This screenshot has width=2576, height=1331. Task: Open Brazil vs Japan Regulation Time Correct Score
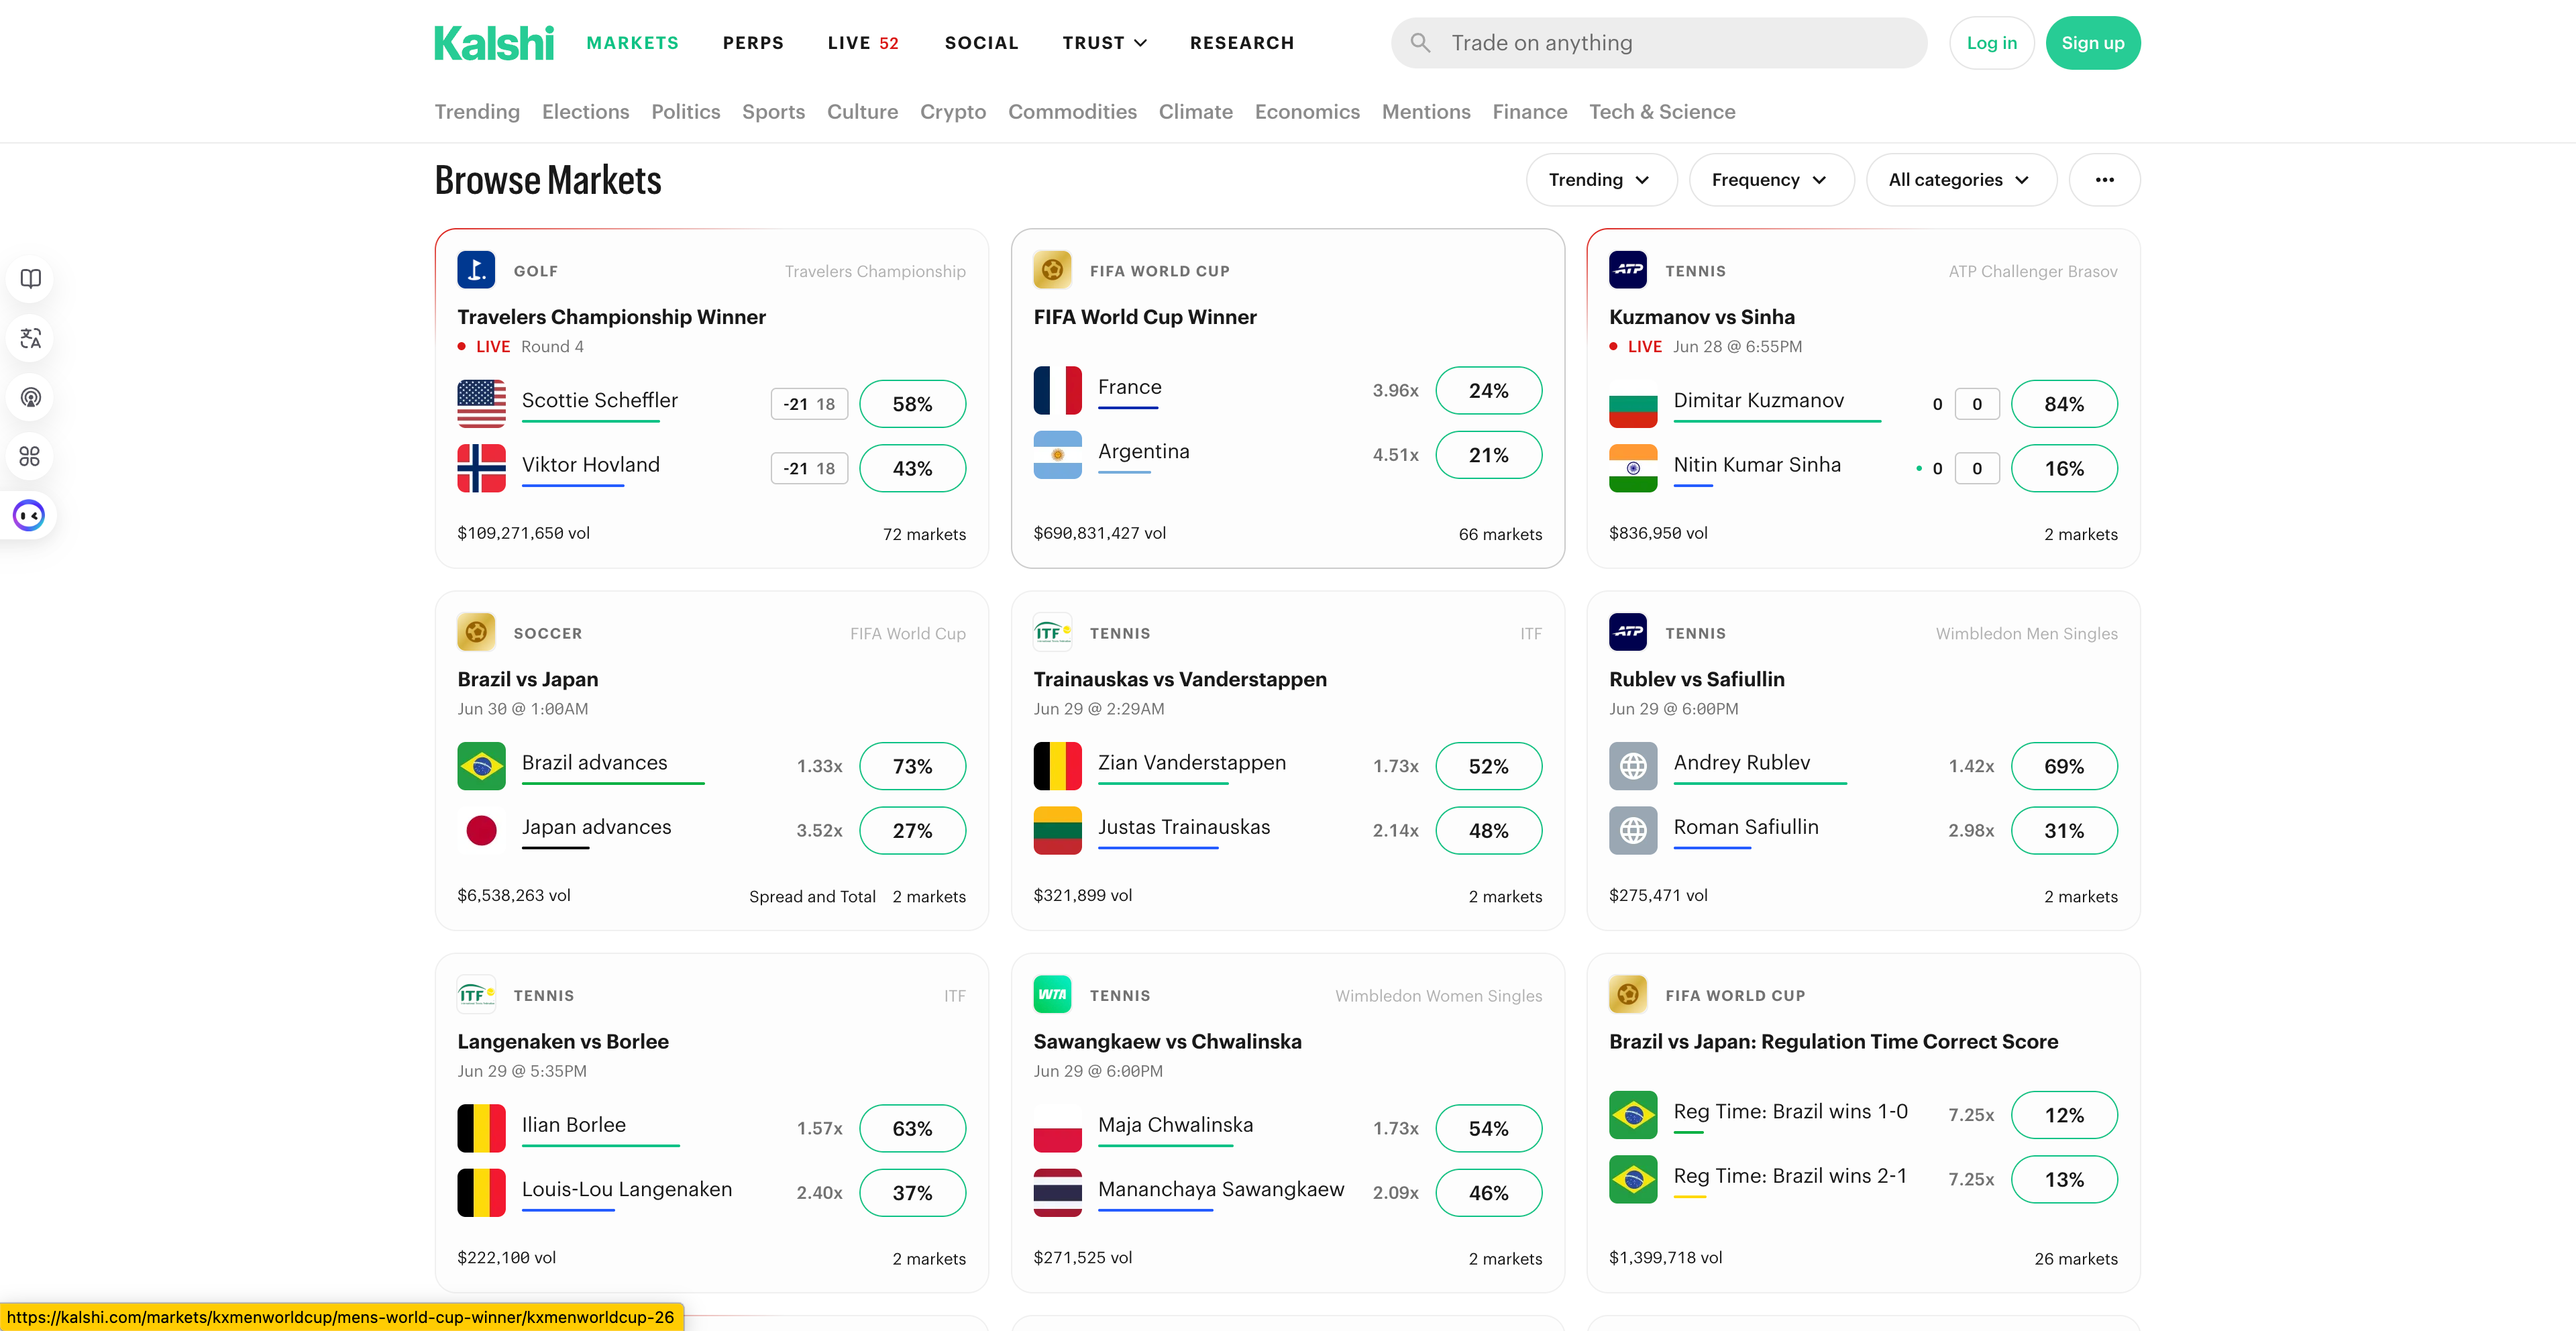(x=1833, y=1041)
